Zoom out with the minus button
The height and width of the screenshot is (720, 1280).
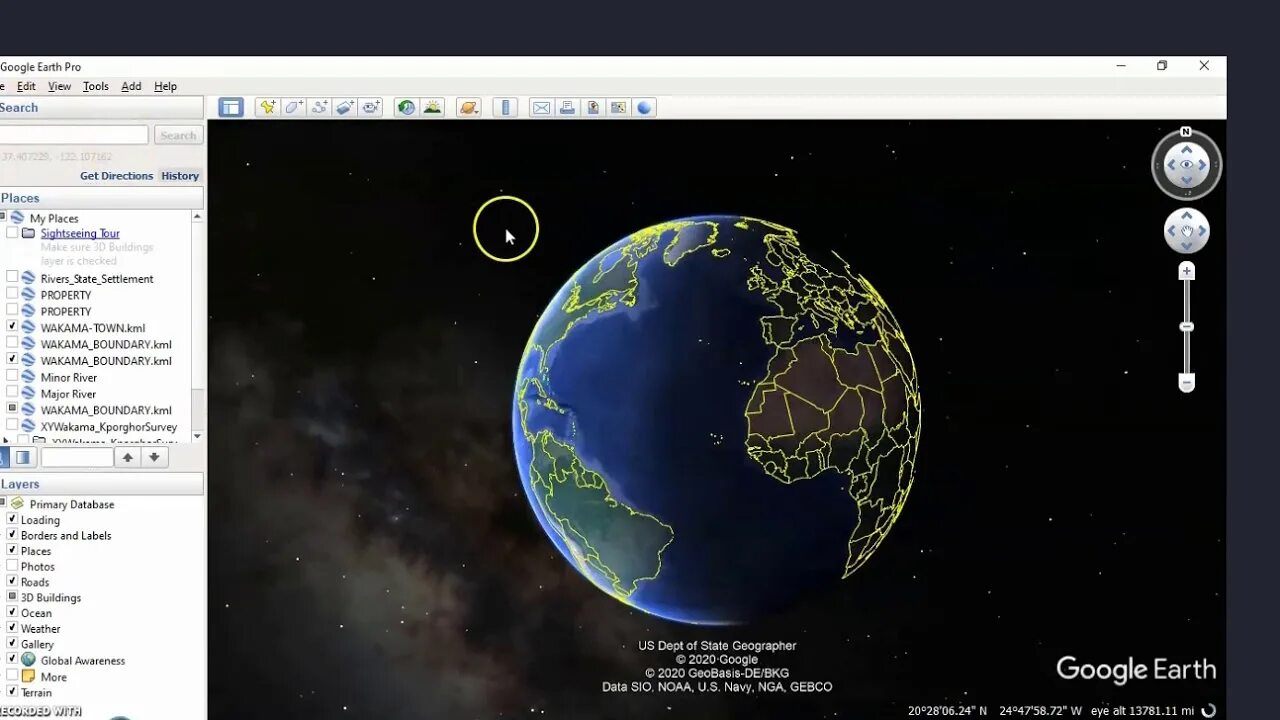pos(1187,383)
